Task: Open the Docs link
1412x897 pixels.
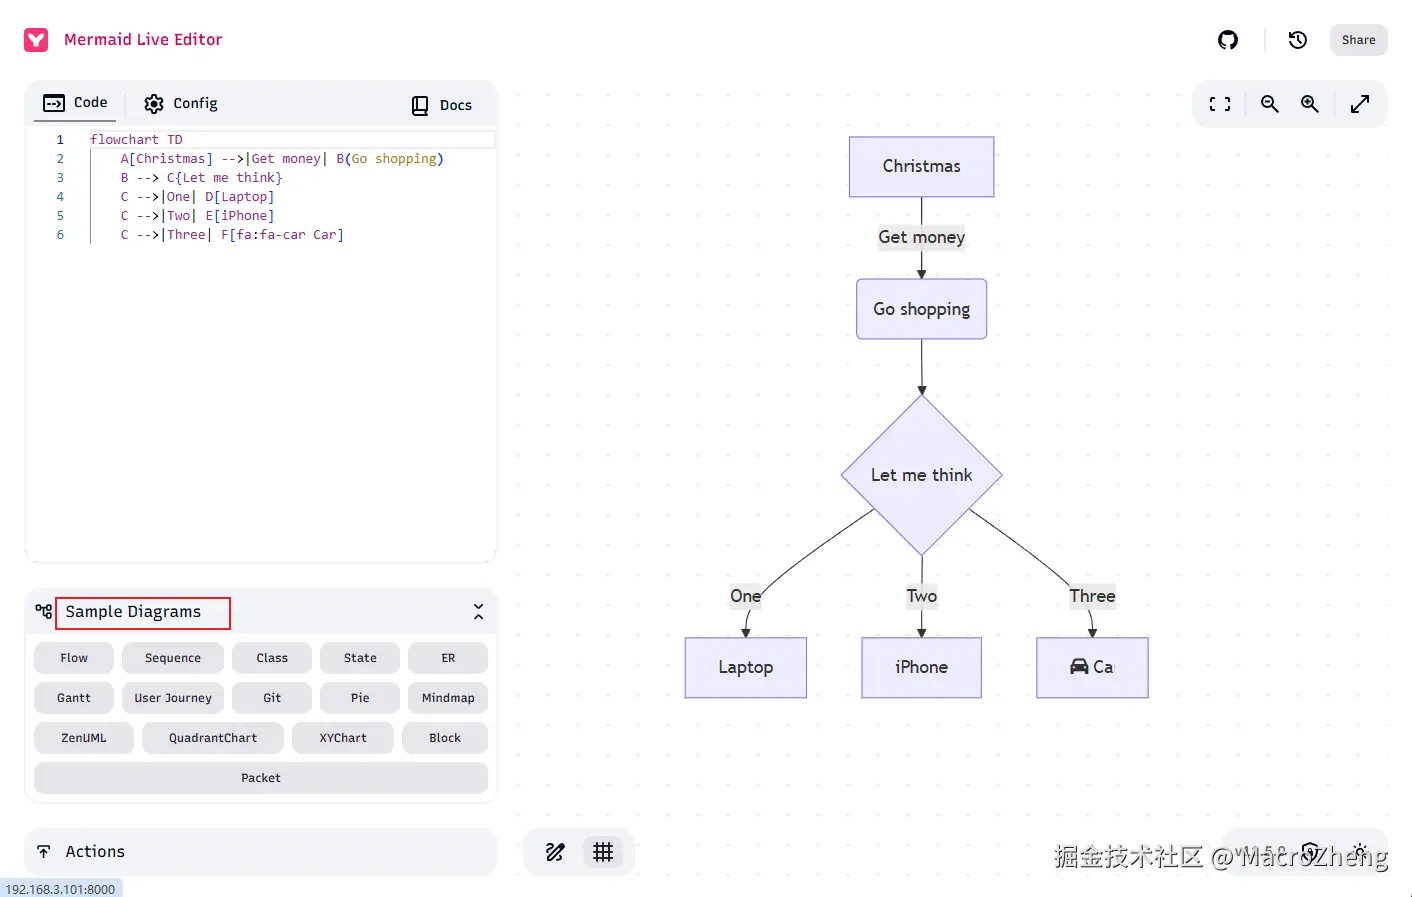Action: point(442,105)
